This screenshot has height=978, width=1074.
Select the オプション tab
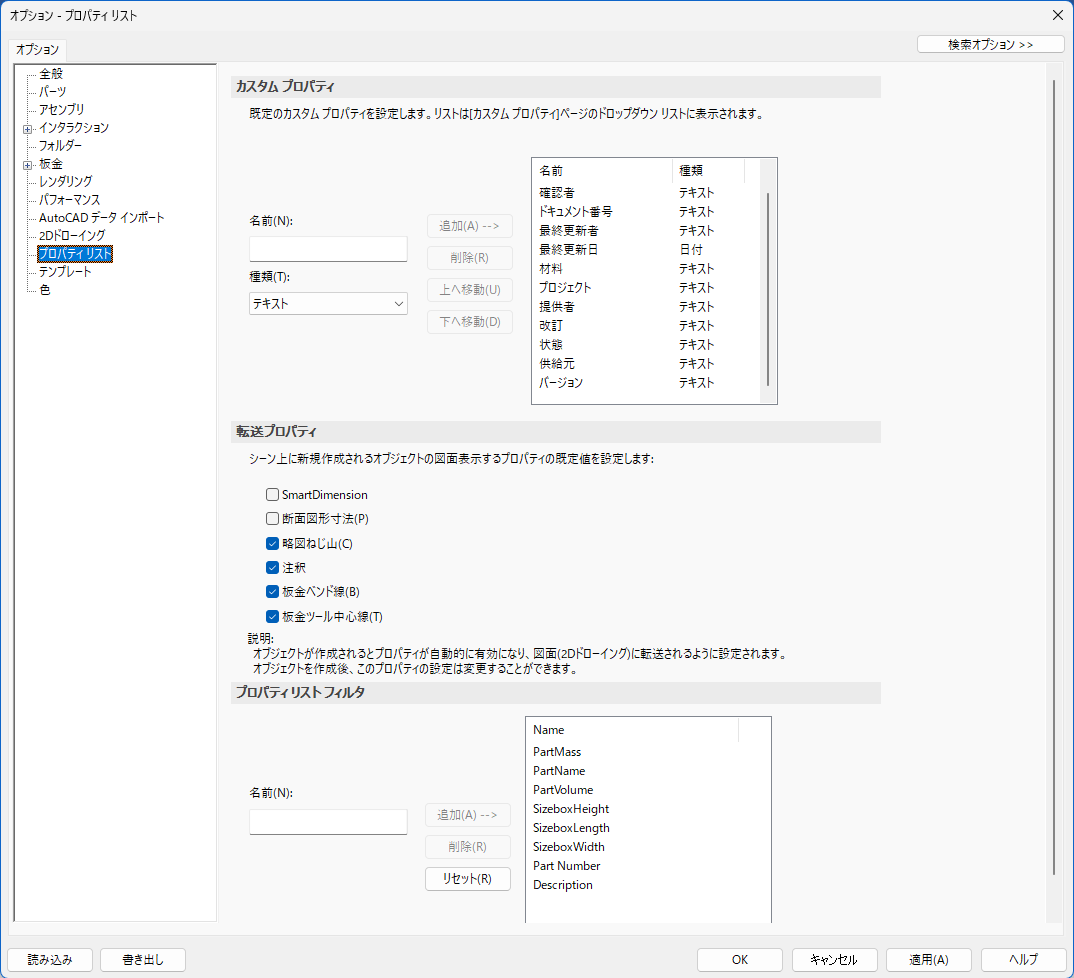[x=38, y=49]
